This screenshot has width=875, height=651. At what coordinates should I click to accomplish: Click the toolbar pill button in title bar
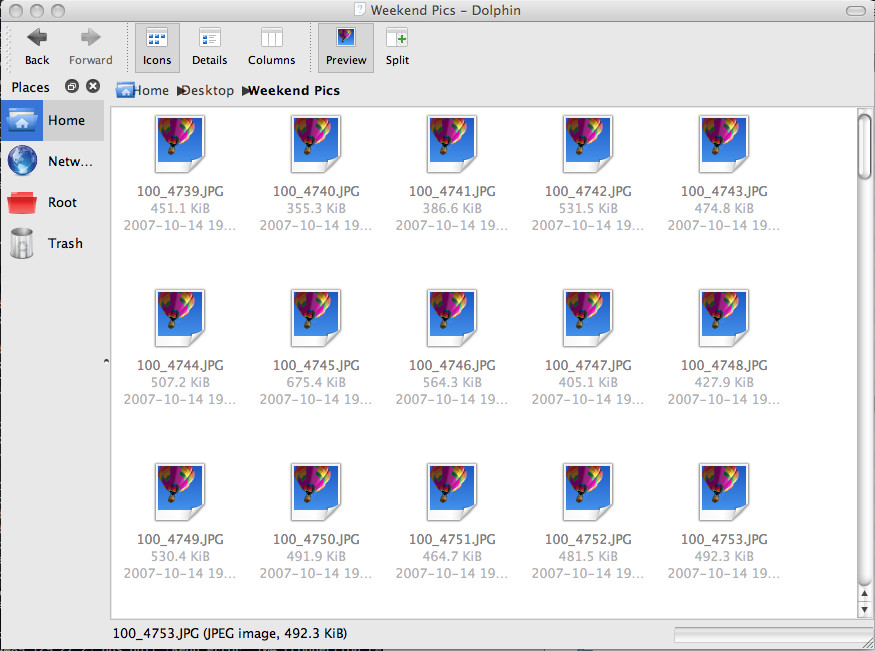855,11
